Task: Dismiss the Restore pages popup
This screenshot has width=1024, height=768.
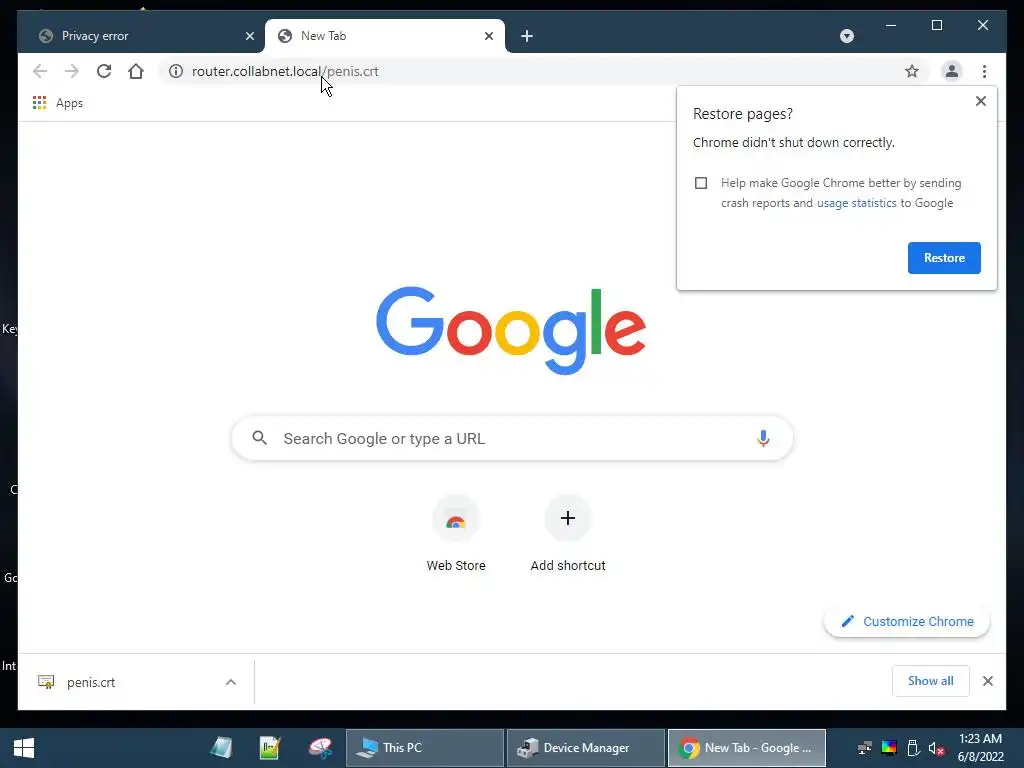Action: point(980,101)
